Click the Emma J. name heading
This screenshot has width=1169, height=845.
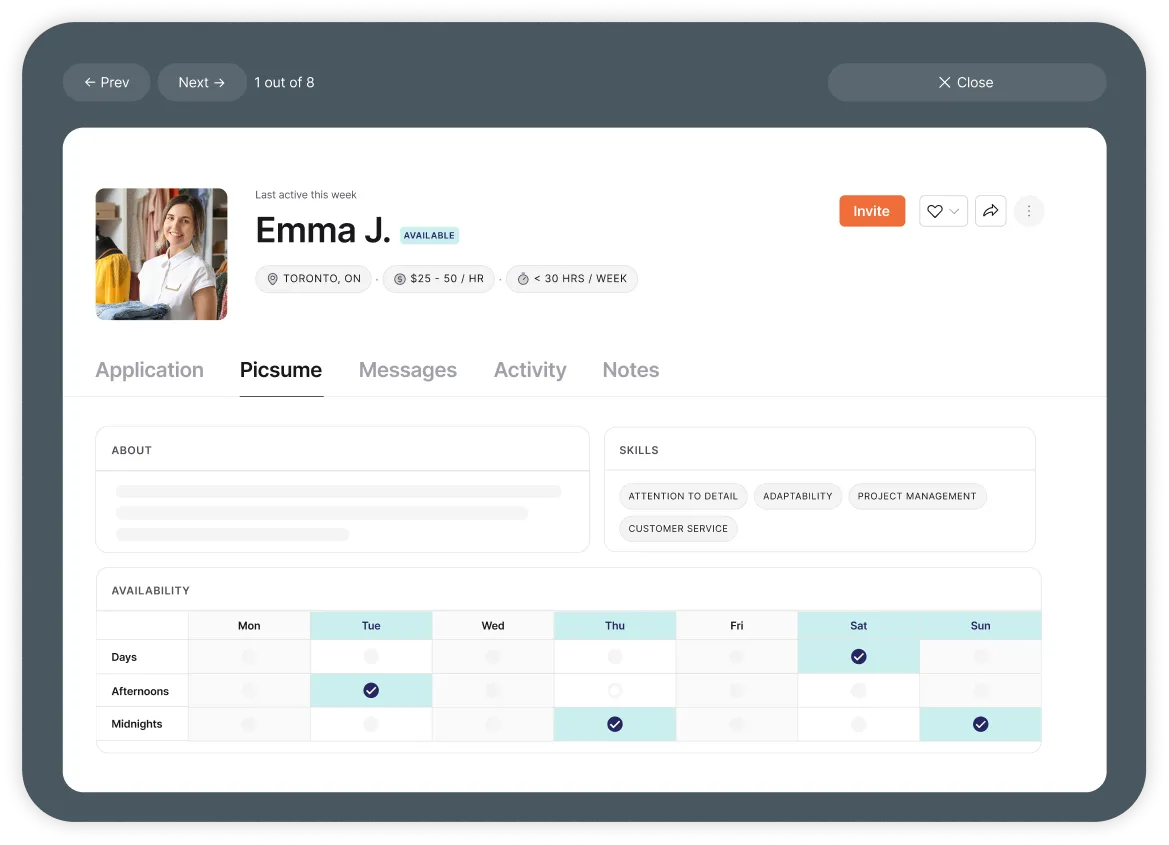323,230
